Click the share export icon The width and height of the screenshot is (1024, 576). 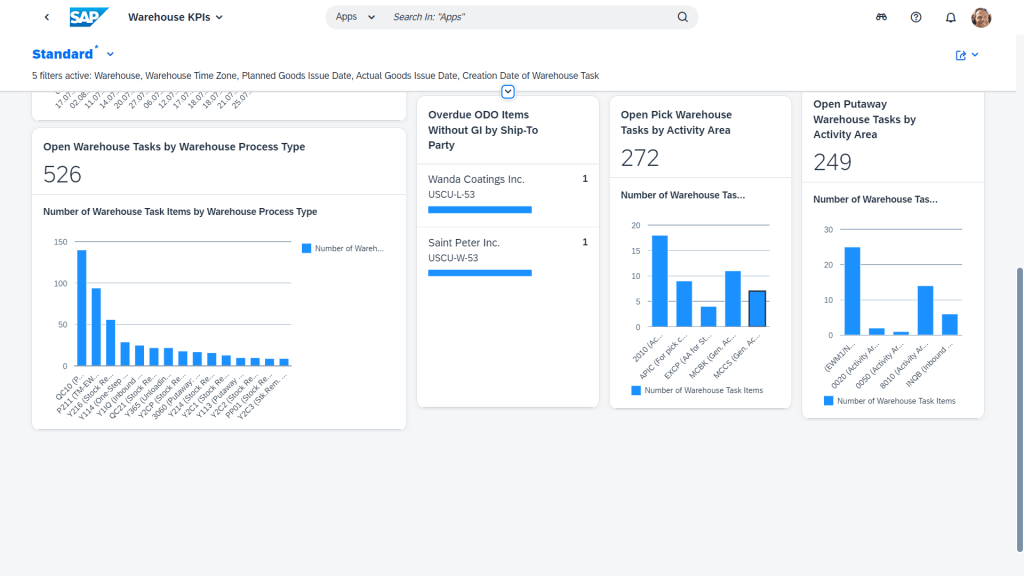pyautogui.click(x=967, y=55)
